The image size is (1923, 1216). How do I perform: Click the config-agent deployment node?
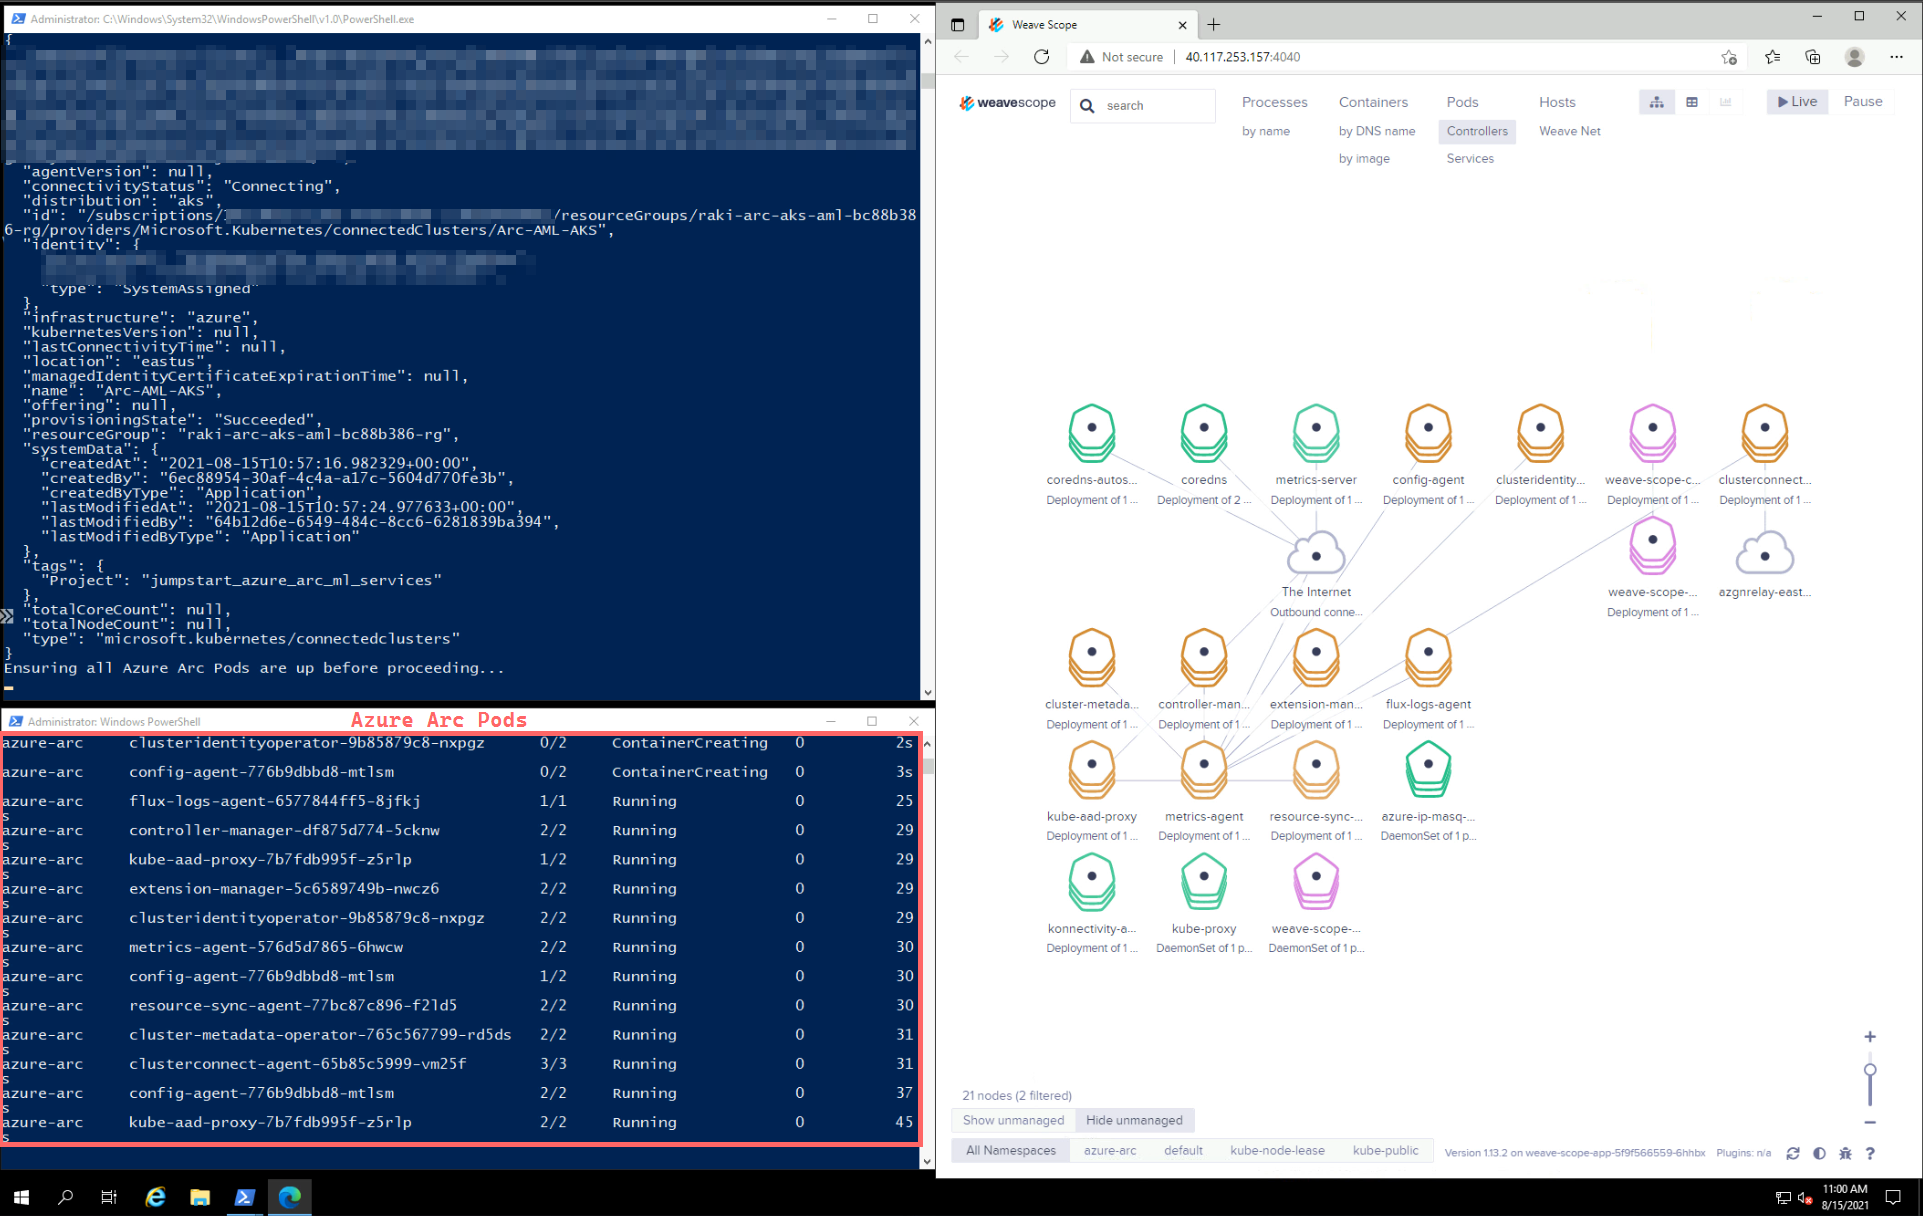pos(1428,432)
